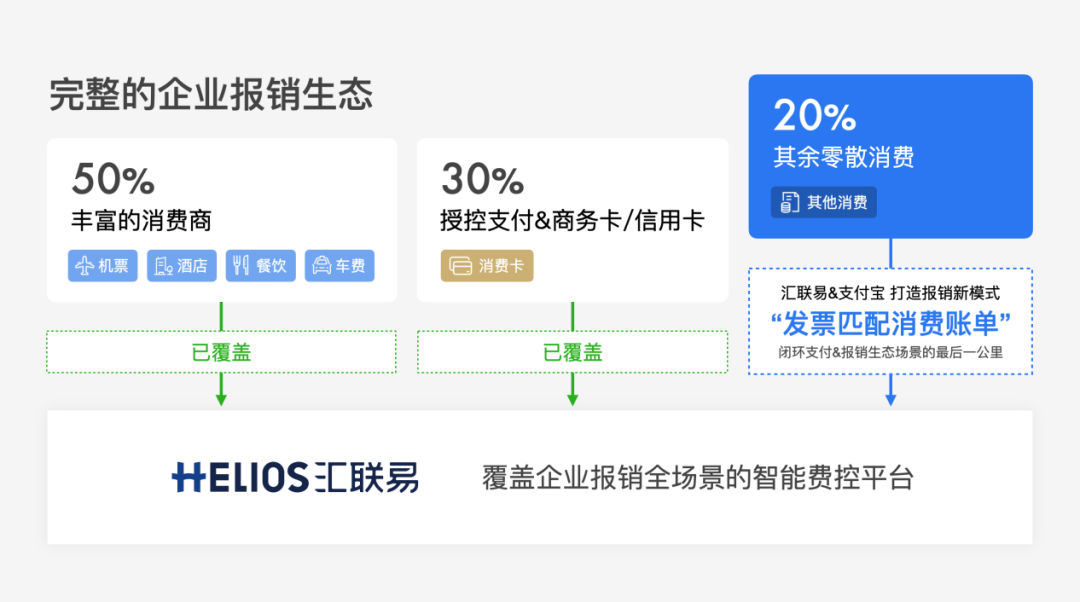Viewport: 1080px width, 602px height.
Task: Click the document icon in 其他消费 tag
Action: tap(790, 203)
